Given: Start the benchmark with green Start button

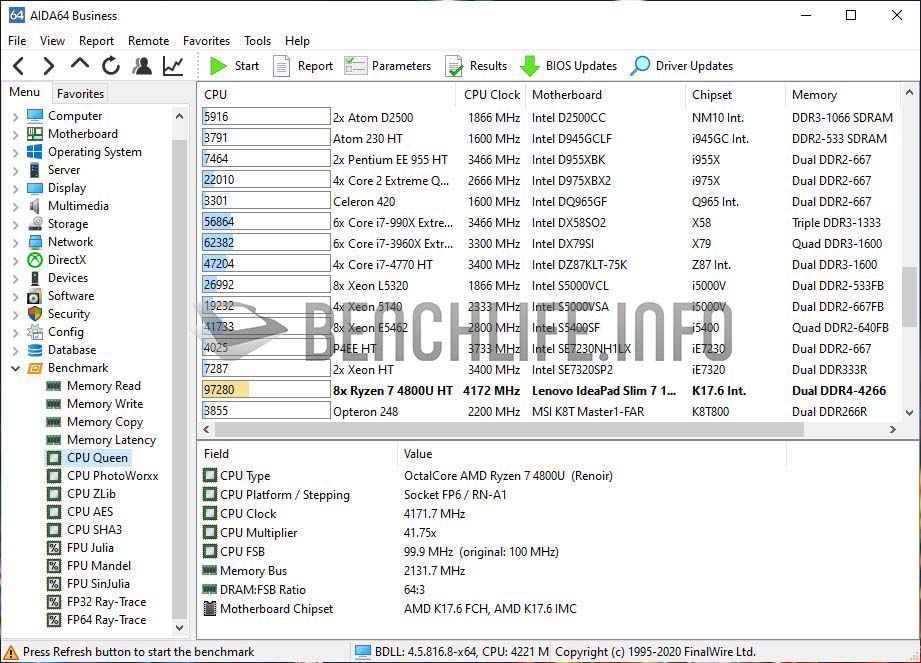Looking at the screenshot, I should pos(234,66).
